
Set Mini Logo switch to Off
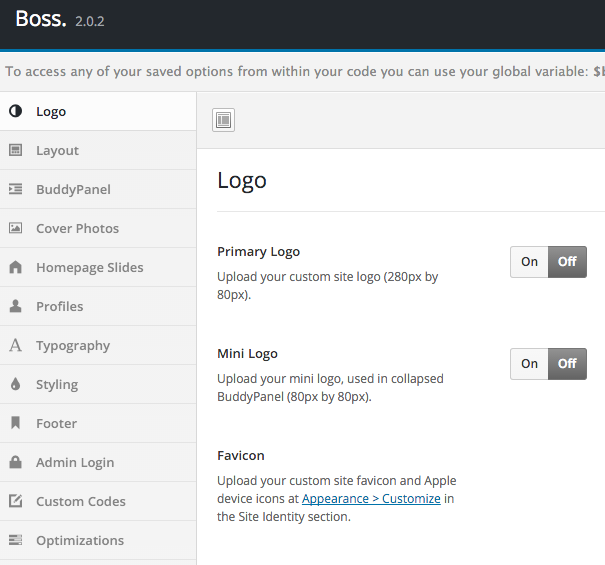click(567, 364)
